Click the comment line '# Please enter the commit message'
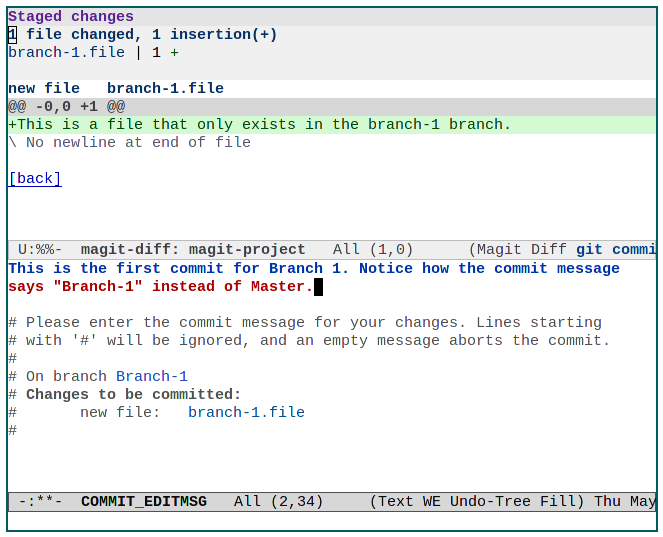 pos(305,323)
